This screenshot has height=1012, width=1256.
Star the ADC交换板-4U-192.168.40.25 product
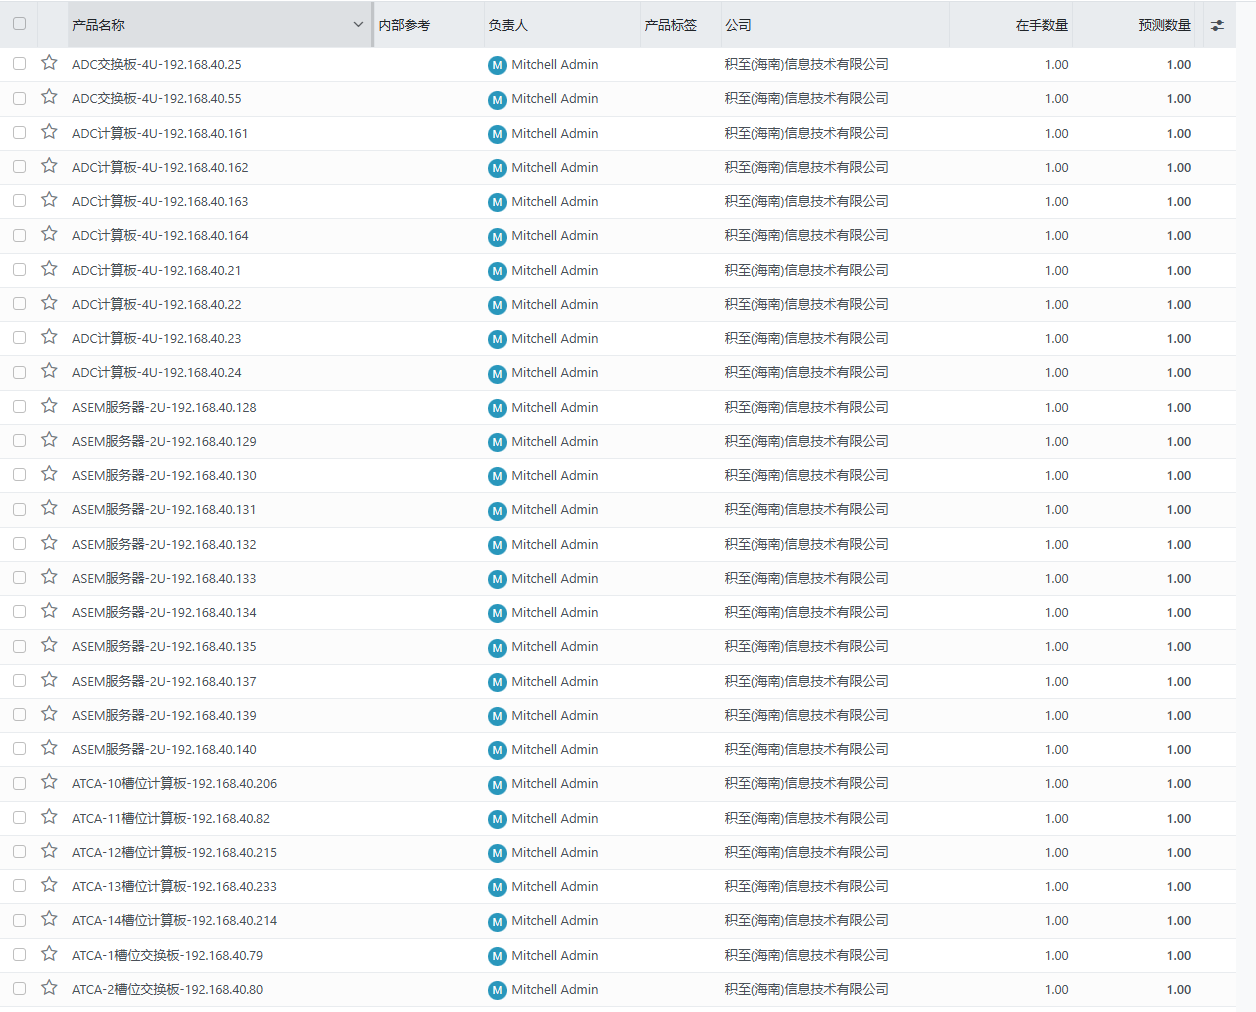pyautogui.click(x=49, y=63)
